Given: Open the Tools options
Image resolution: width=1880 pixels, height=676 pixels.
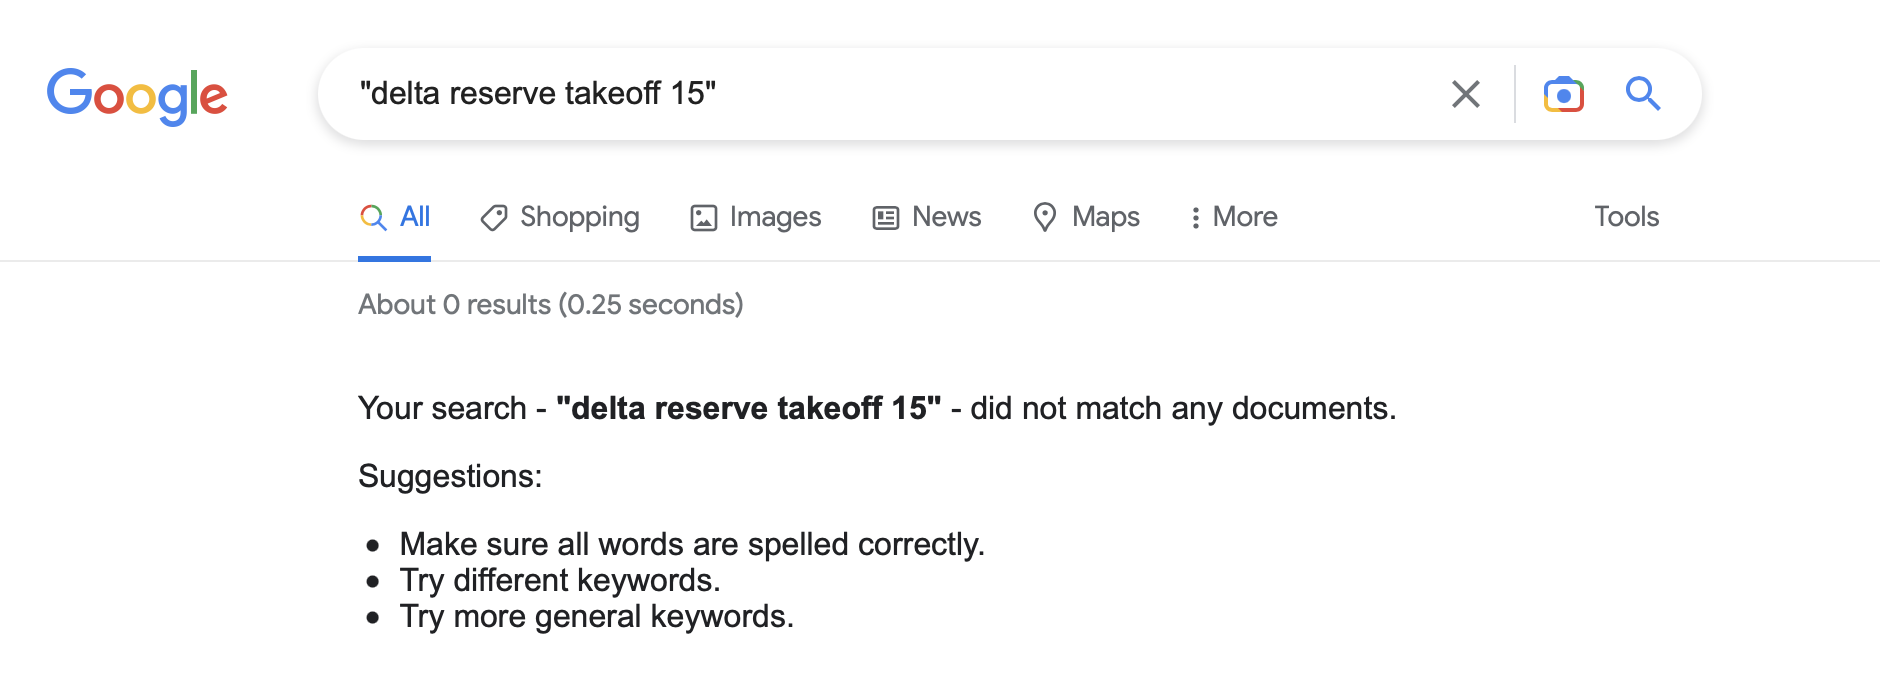Looking at the screenshot, I should [x=1626, y=217].
